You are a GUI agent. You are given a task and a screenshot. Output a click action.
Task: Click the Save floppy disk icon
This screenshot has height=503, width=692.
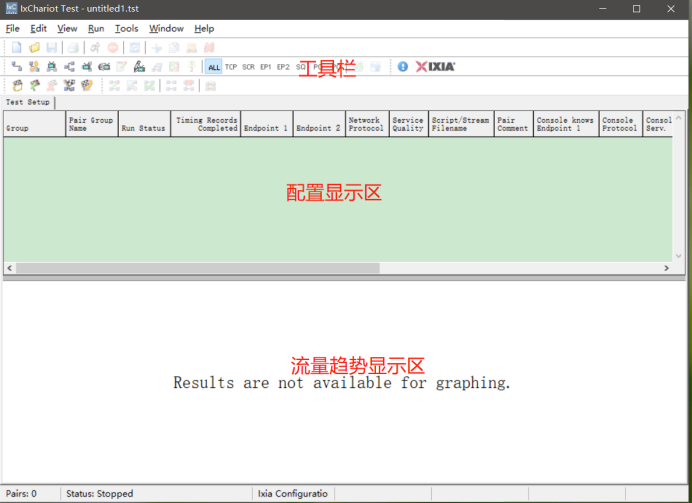tap(52, 48)
